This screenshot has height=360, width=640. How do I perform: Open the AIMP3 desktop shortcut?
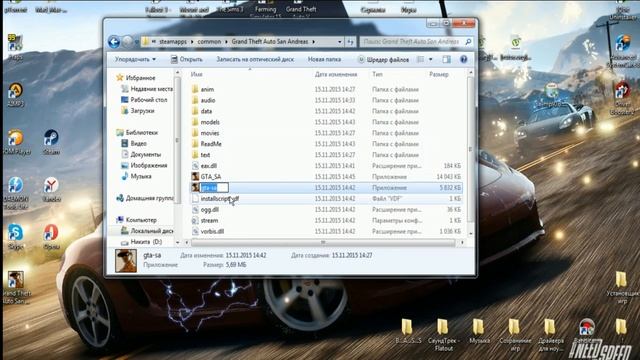coord(16,94)
